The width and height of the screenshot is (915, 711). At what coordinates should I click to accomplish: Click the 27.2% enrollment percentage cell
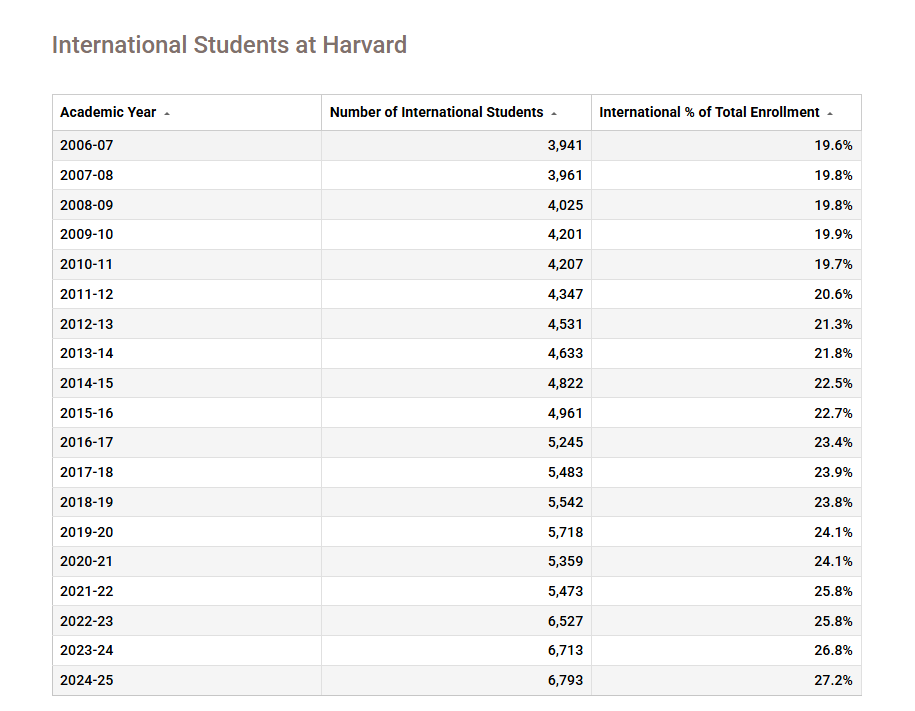833,680
